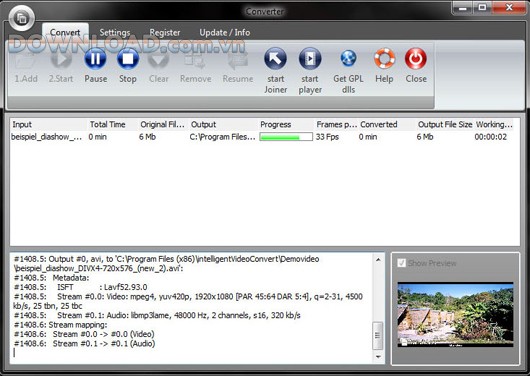Click the Output column header
The image size is (530, 376).
(223, 124)
